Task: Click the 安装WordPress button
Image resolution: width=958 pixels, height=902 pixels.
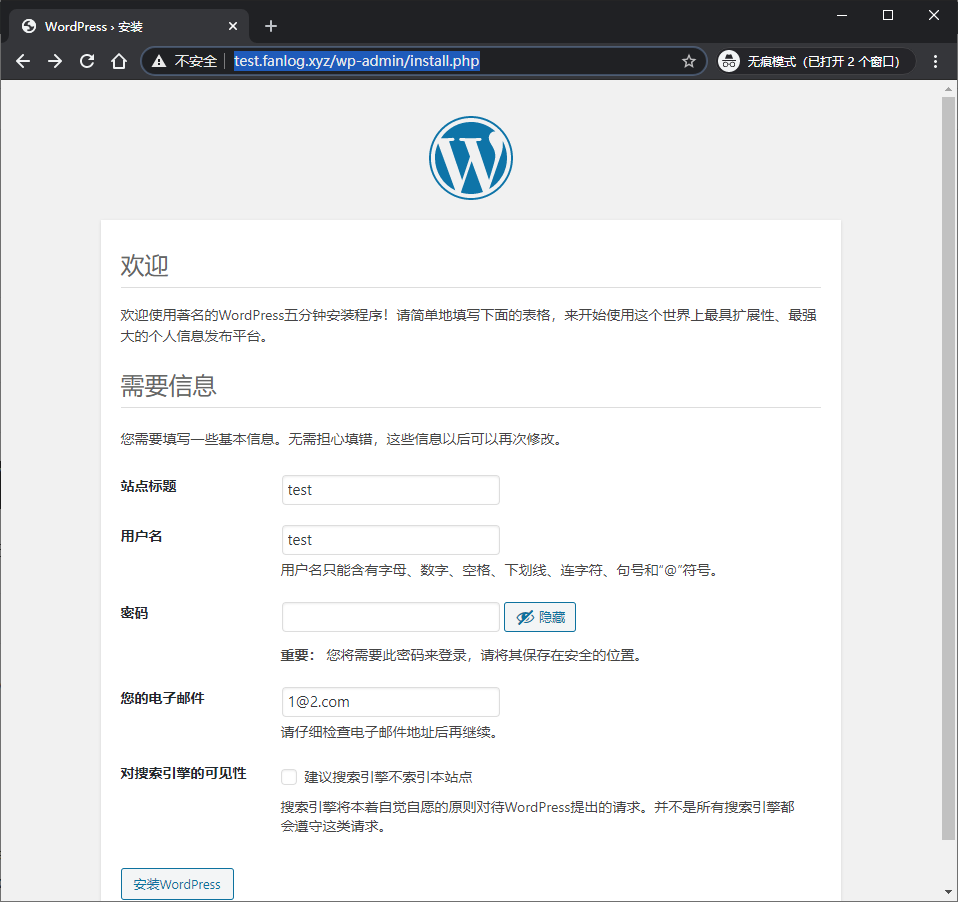Action: [x=177, y=884]
